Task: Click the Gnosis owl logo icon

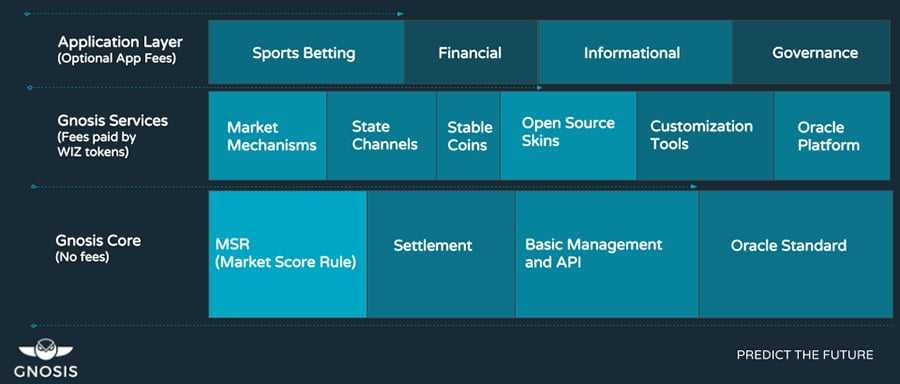Action: point(46,351)
